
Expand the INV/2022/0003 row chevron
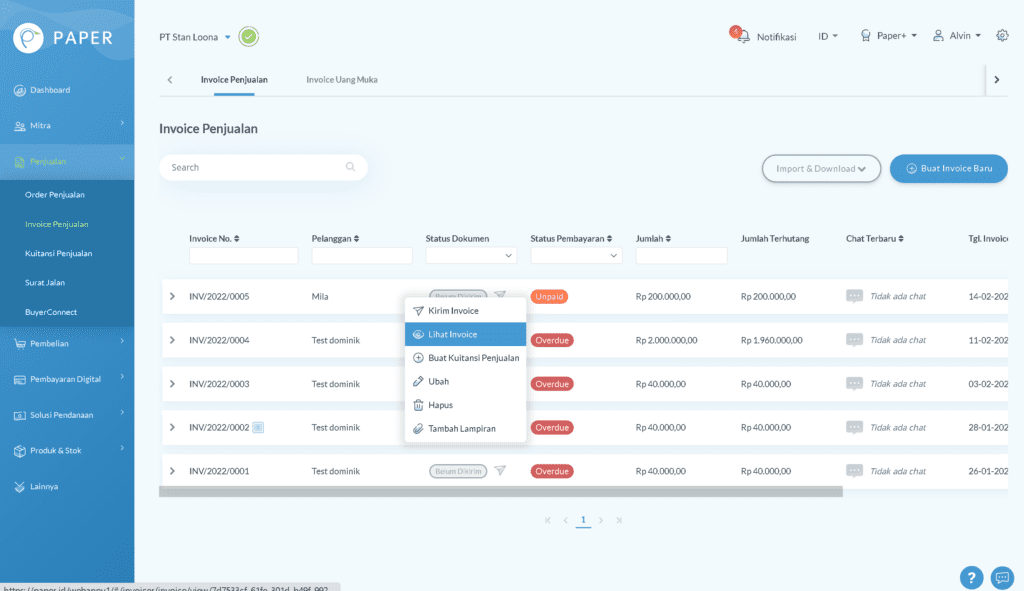172,383
